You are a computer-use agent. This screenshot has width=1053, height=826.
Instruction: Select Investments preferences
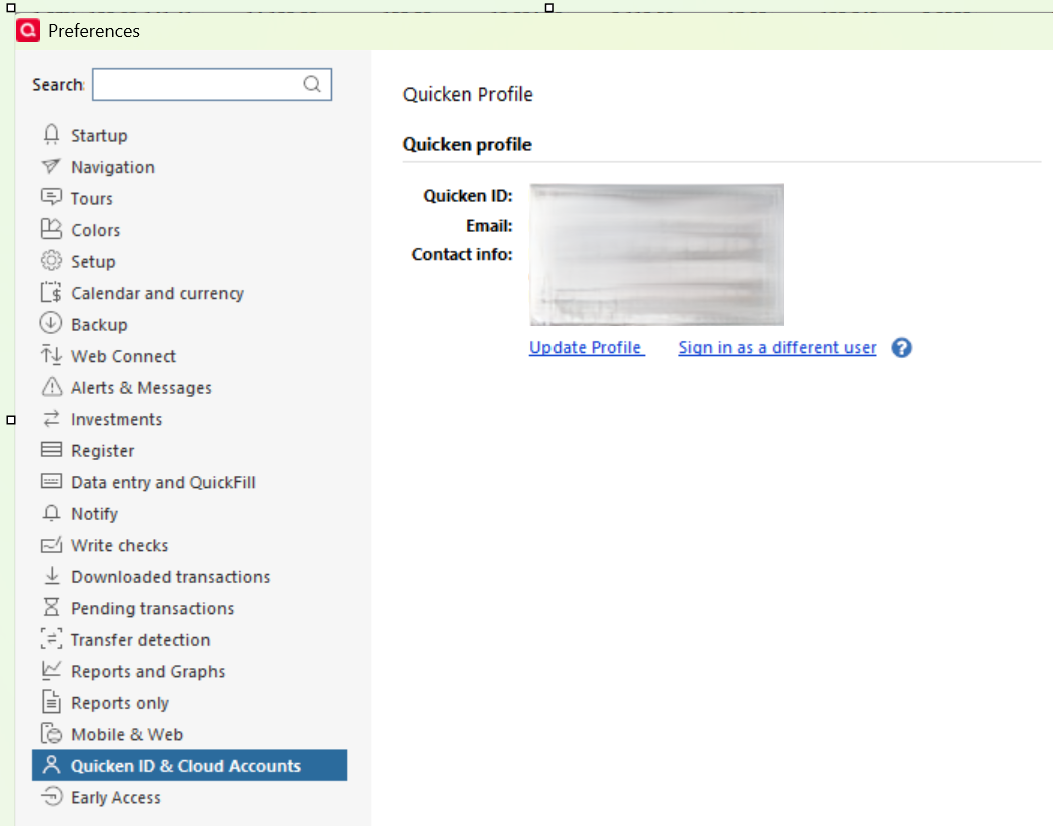click(117, 420)
